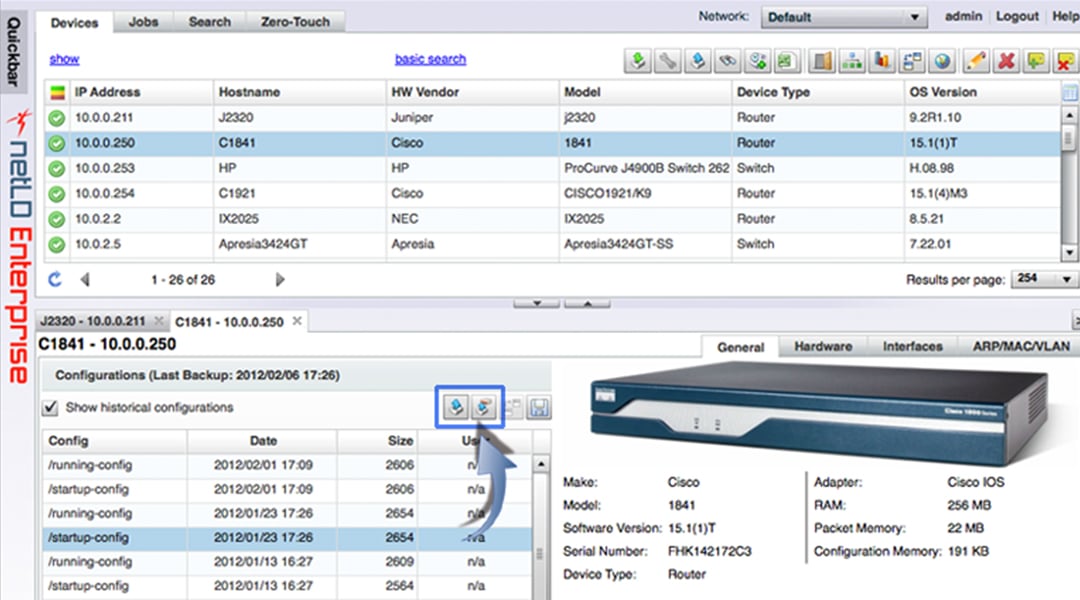Viewport: 1080px width, 600px height.
Task: Click the pencil edit device icon
Action: (976, 61)
